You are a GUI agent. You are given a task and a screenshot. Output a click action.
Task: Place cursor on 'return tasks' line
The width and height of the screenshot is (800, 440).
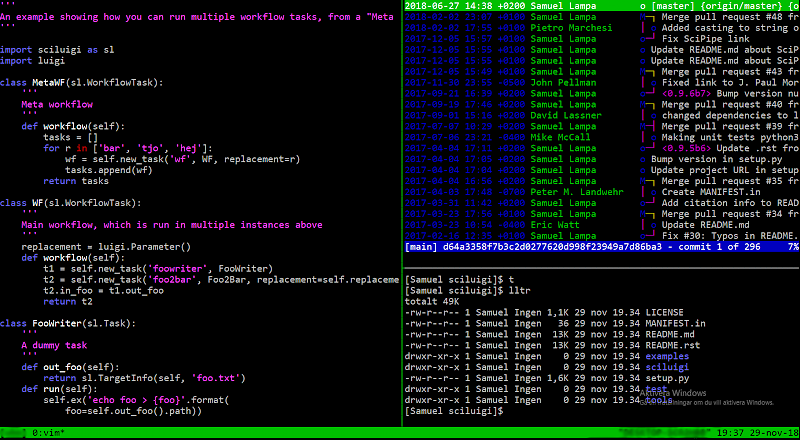[76, 181]
